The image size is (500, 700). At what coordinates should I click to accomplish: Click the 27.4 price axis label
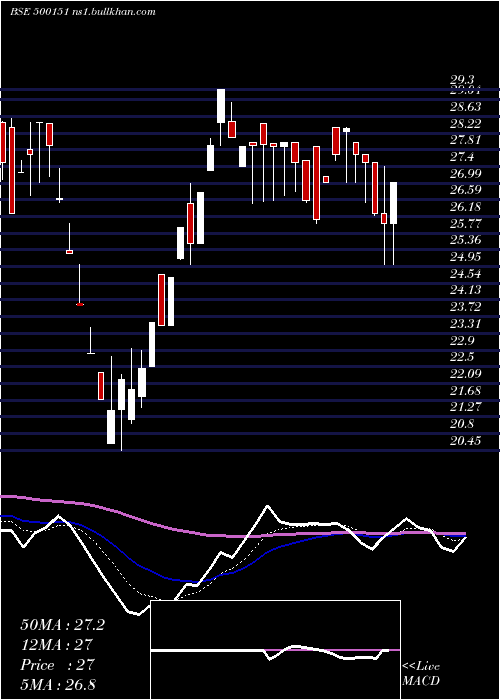(x=462, y=157)
